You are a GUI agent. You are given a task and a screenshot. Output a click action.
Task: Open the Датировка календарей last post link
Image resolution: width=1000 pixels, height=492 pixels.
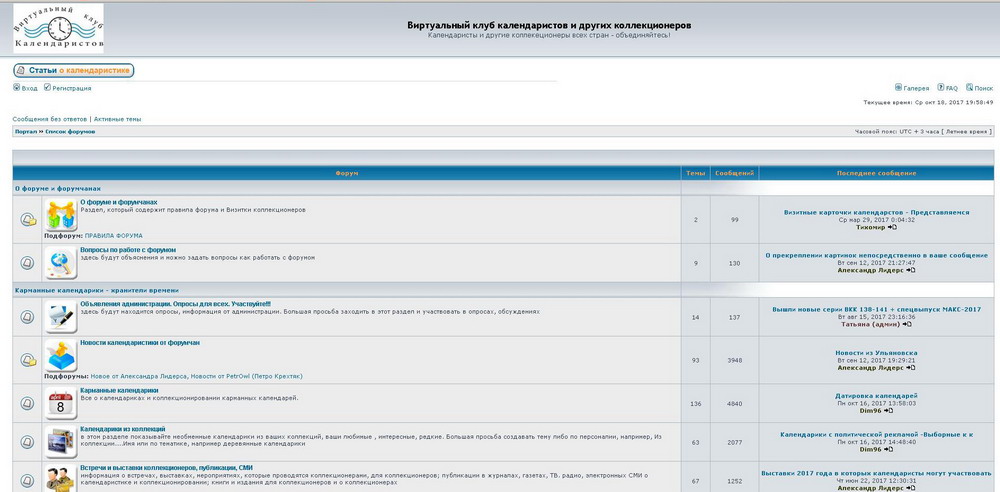(875, 395)
